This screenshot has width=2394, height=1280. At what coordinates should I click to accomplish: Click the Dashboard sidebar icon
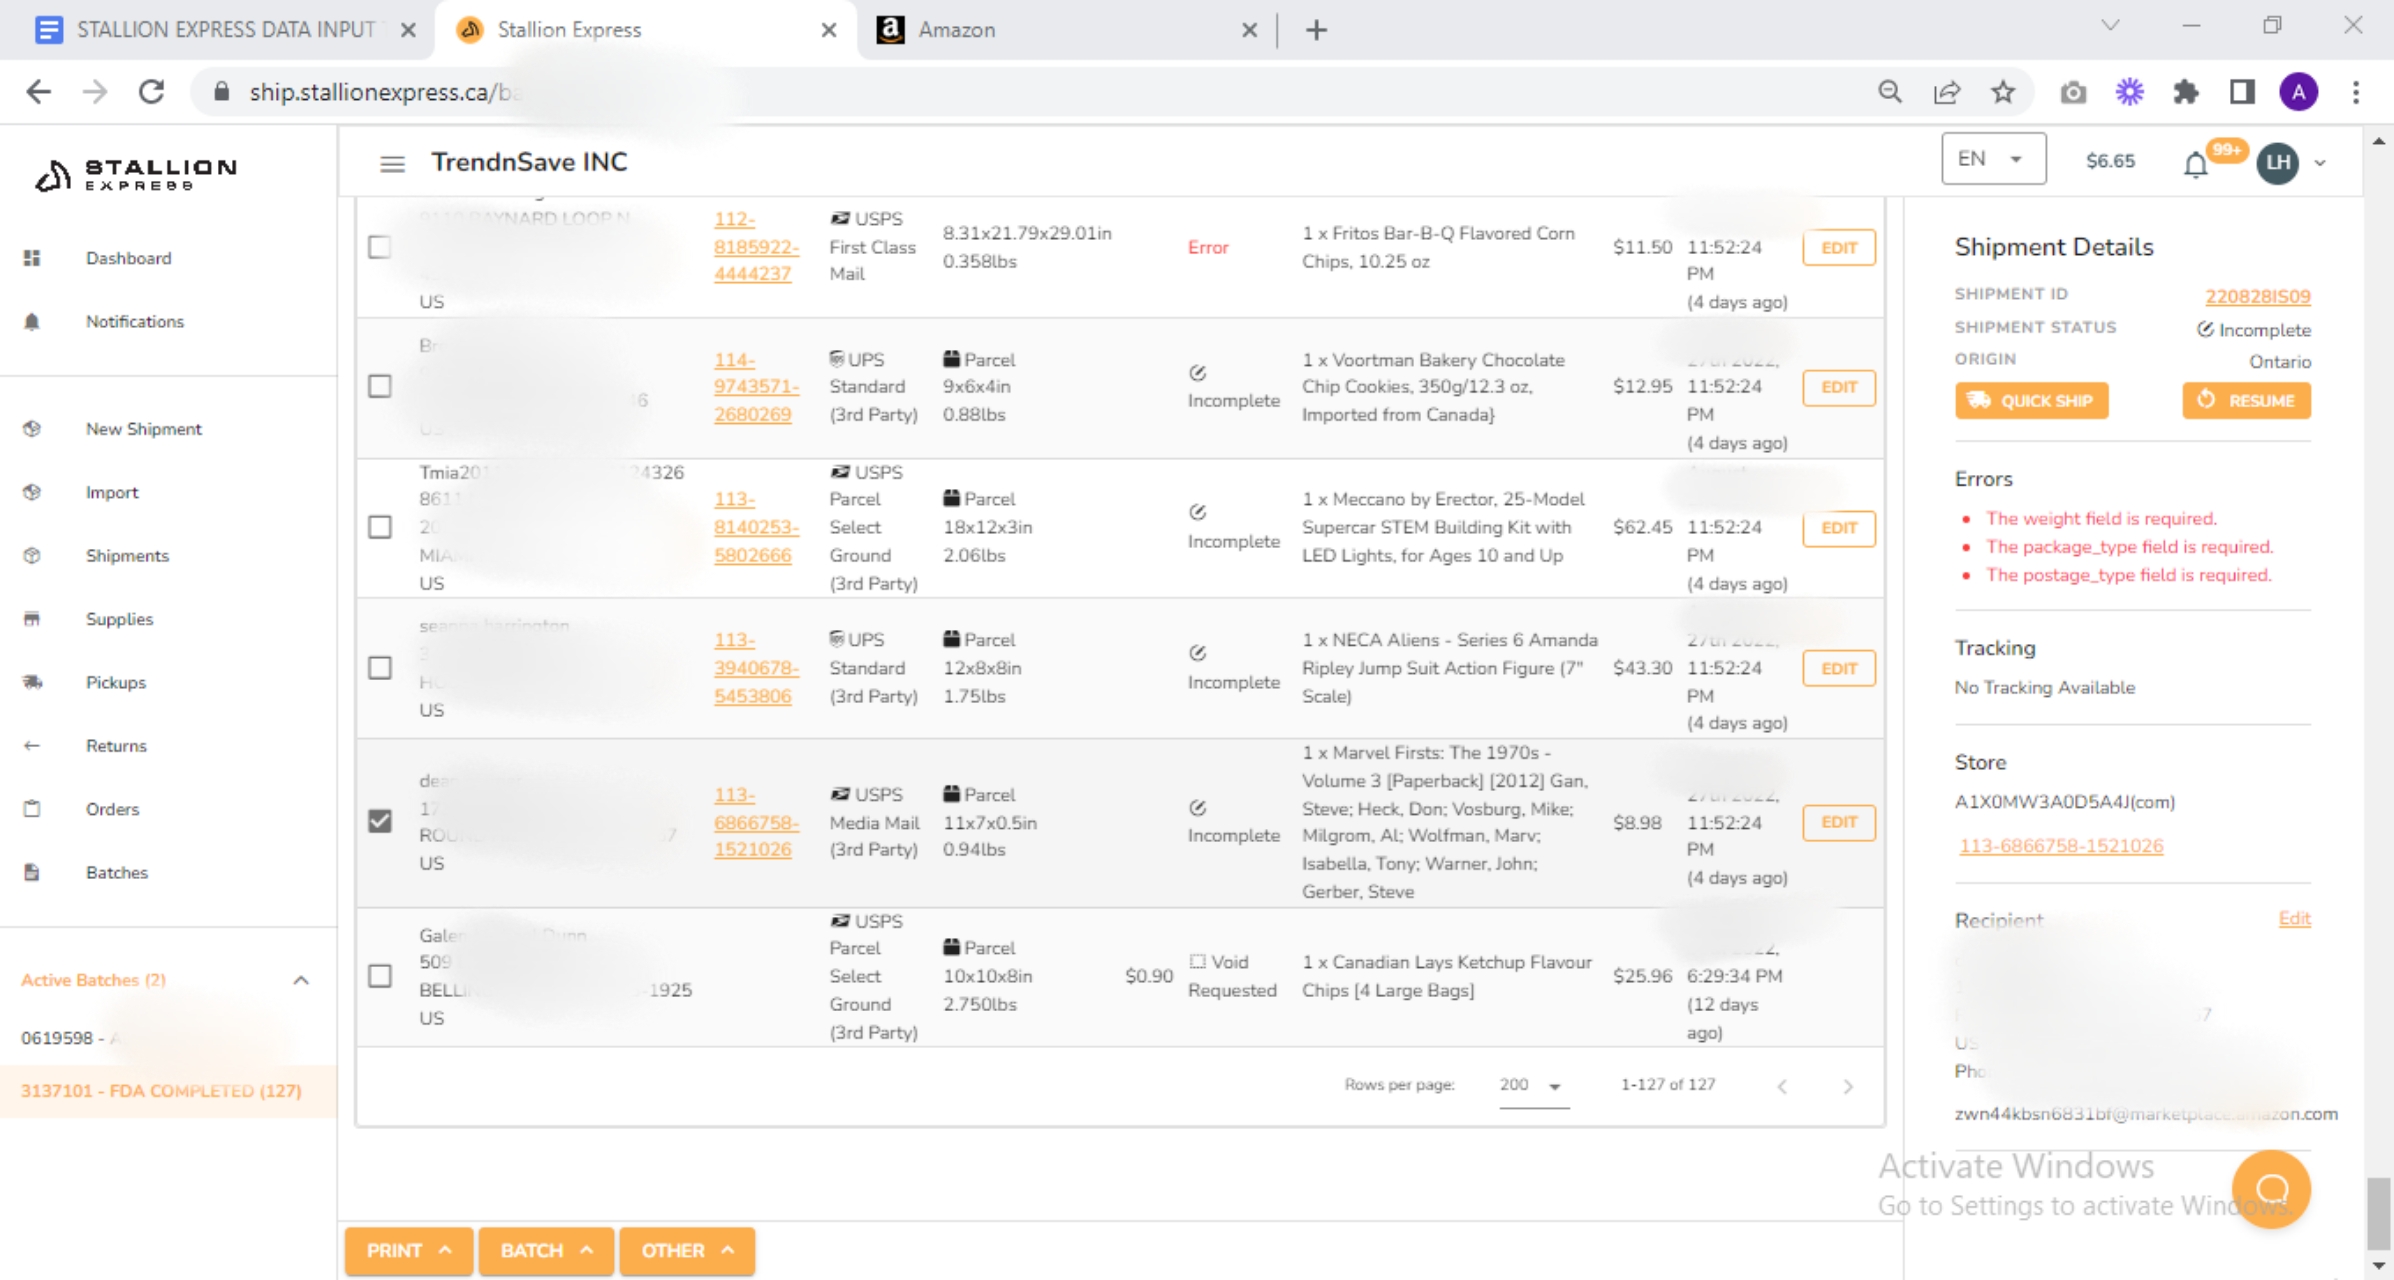pos(32,258)
